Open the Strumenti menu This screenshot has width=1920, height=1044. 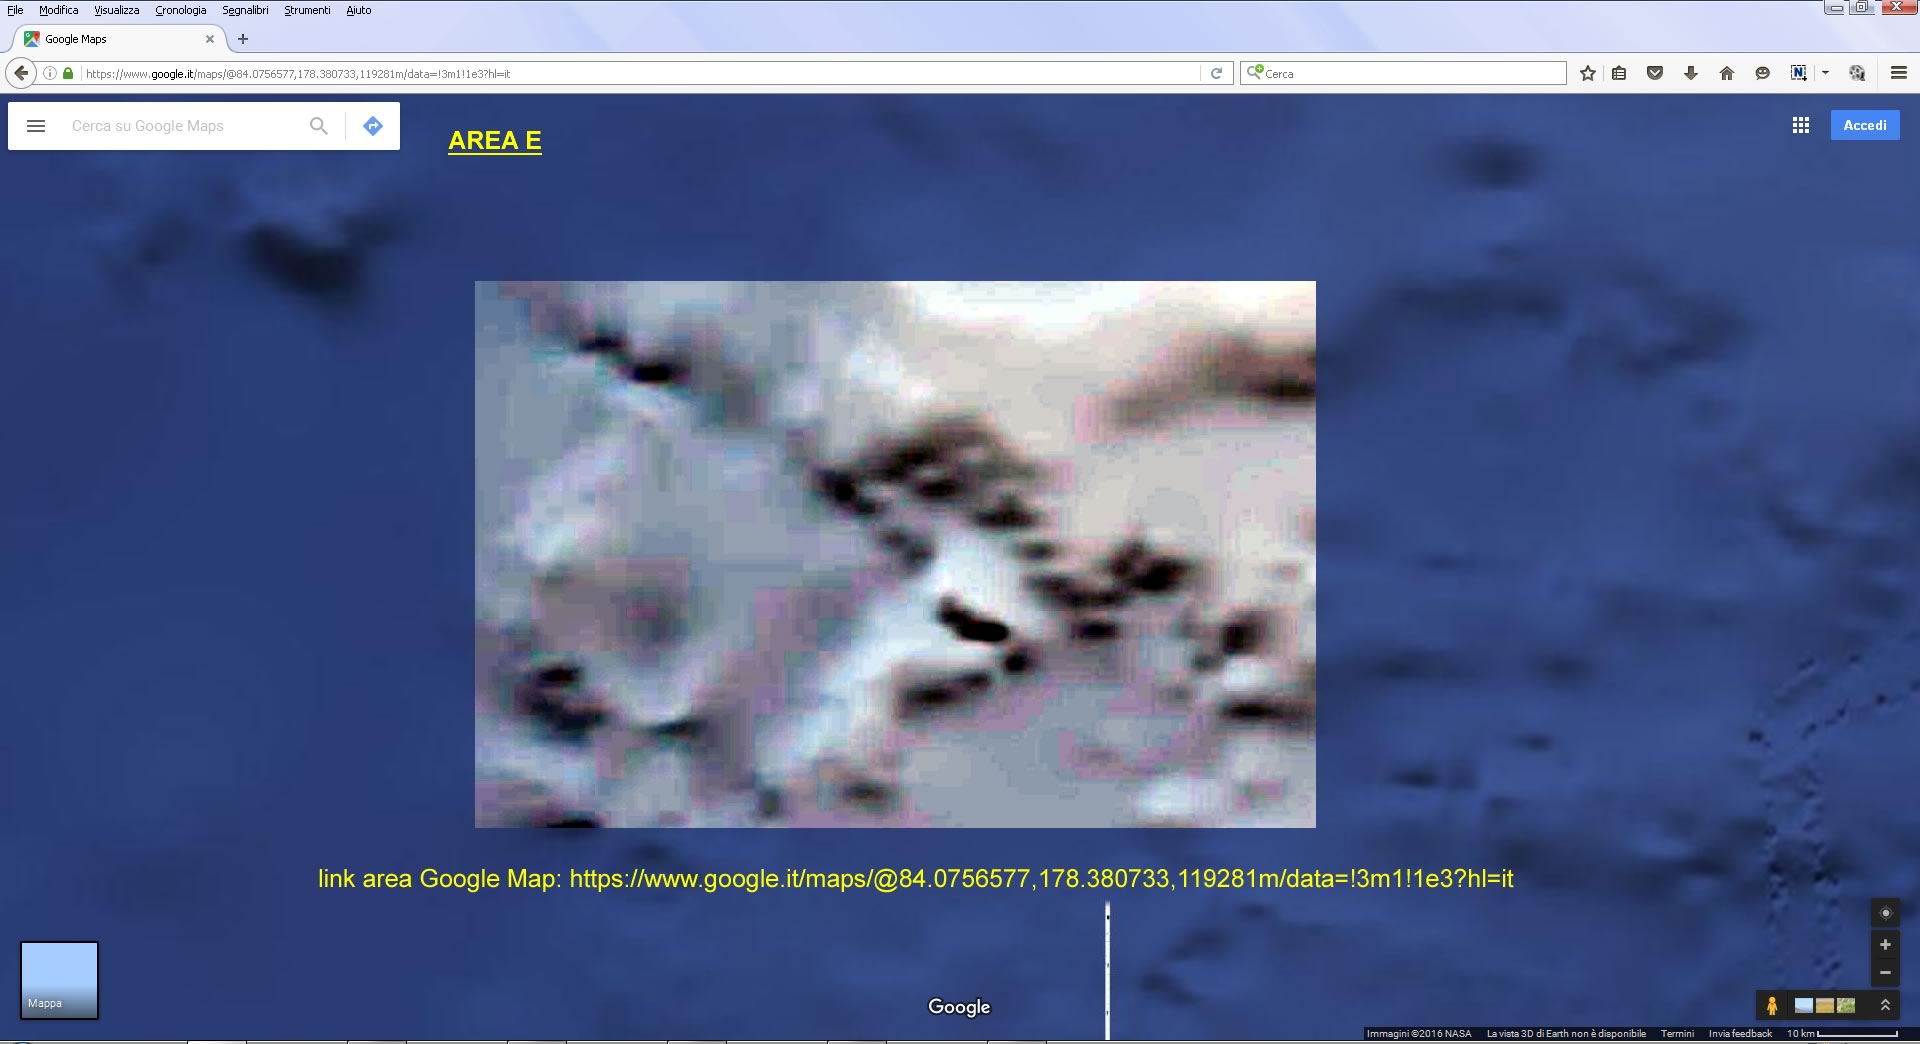[x=307, y=10]
